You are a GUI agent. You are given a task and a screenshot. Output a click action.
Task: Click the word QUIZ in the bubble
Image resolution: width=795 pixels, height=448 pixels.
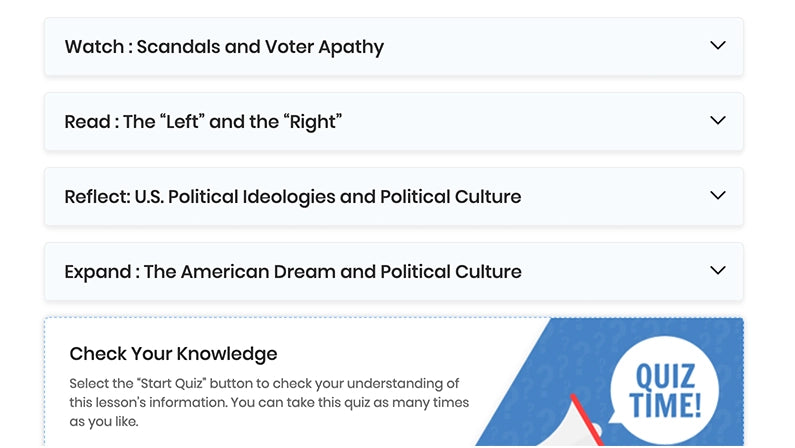coord(666,375)
